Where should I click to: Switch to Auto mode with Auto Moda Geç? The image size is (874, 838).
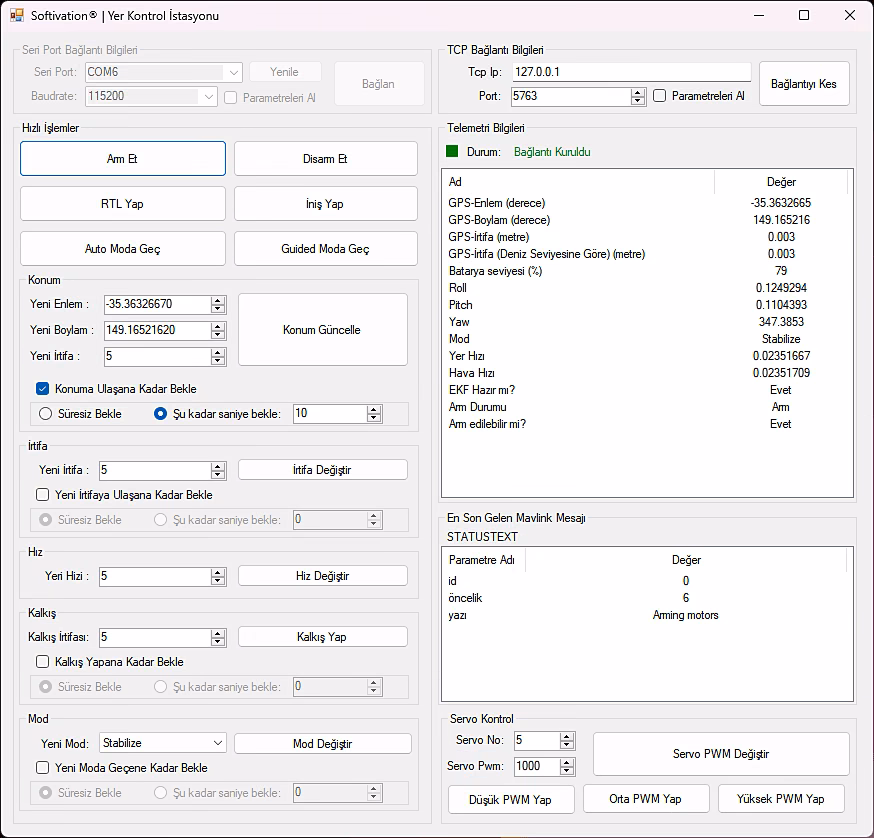(x=123, y=249)
